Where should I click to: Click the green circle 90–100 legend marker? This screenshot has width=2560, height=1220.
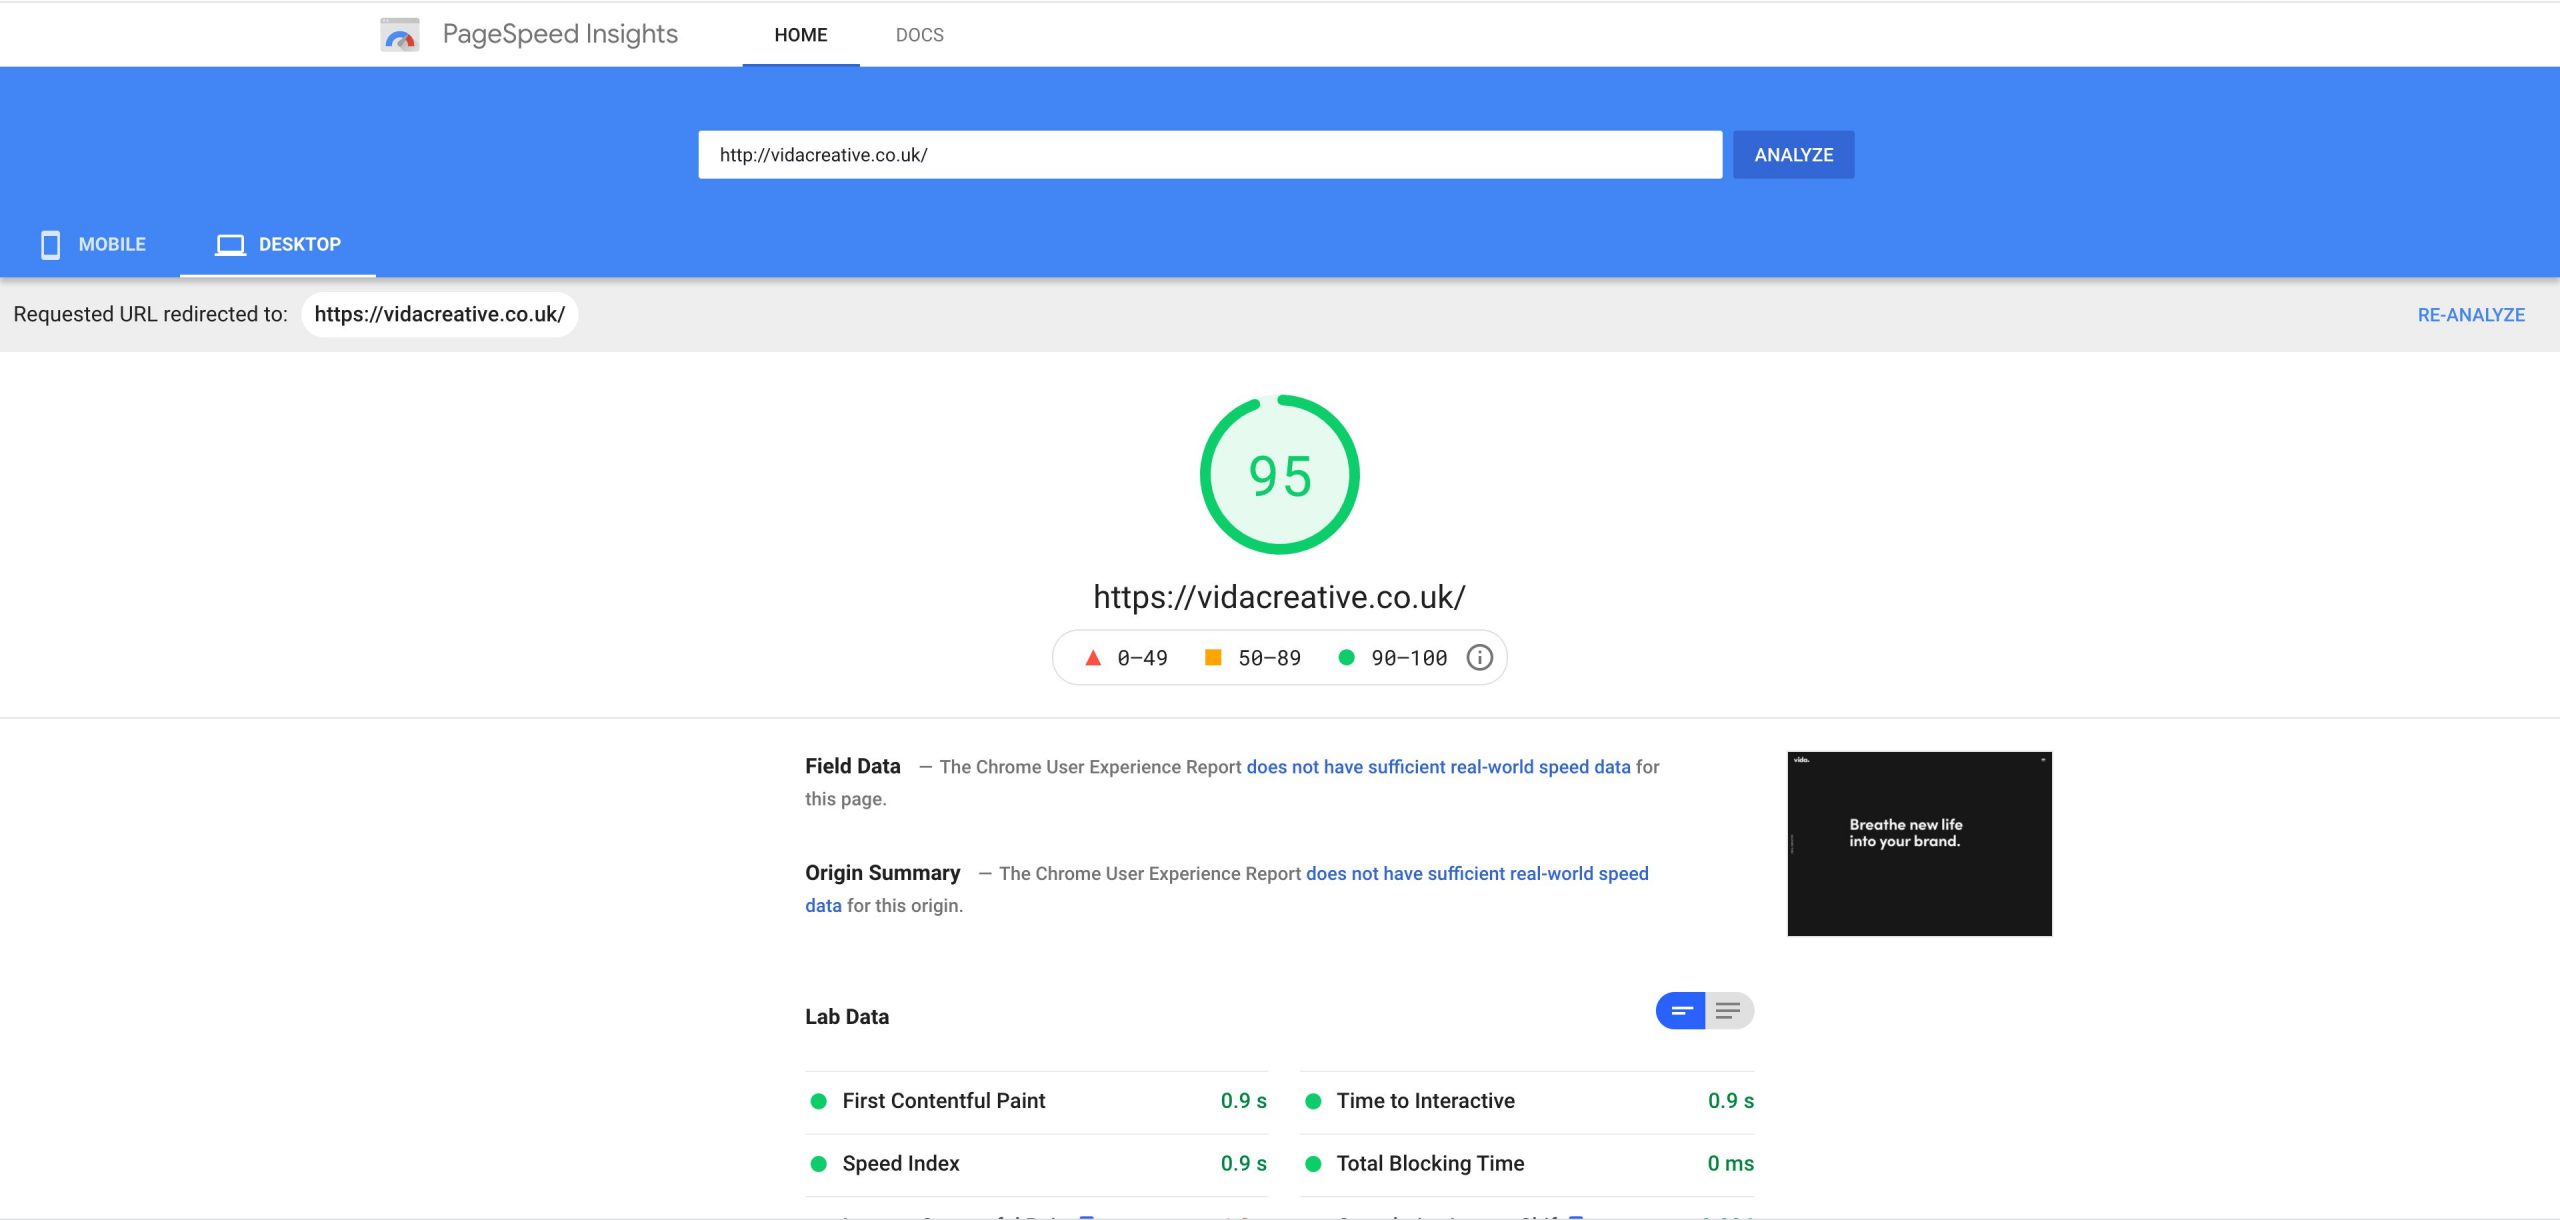coord(1346,657)
